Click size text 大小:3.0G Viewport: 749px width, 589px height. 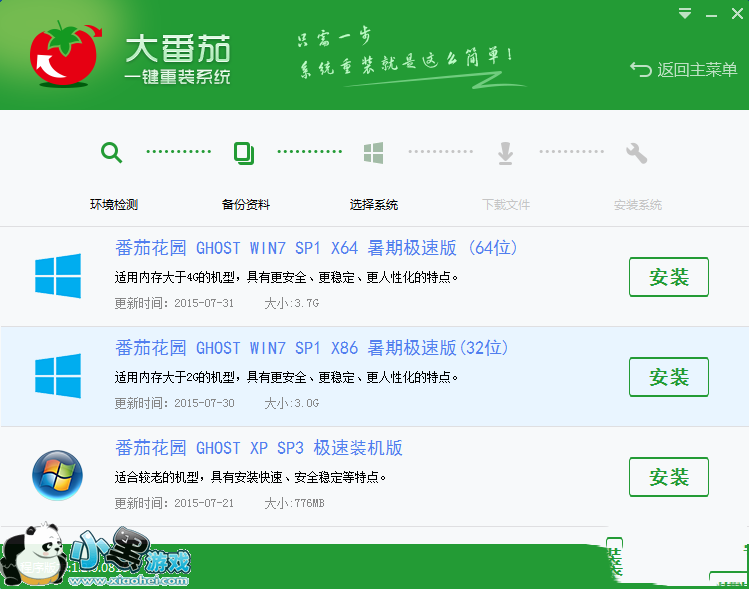291,403
